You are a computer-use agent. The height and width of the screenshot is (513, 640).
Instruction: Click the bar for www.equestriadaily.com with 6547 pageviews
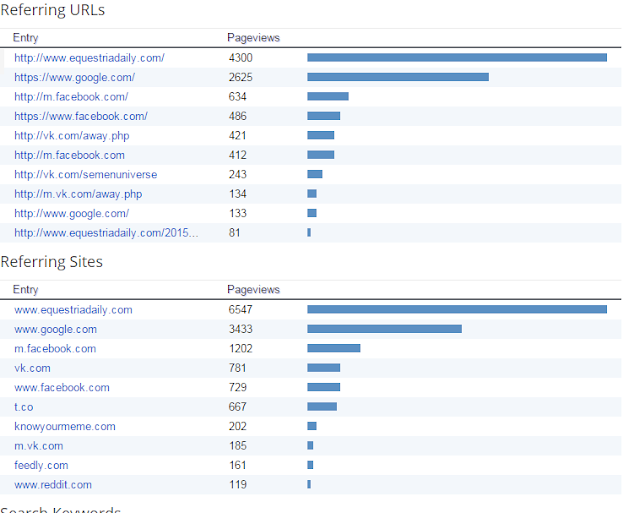[x=457, y=309]
